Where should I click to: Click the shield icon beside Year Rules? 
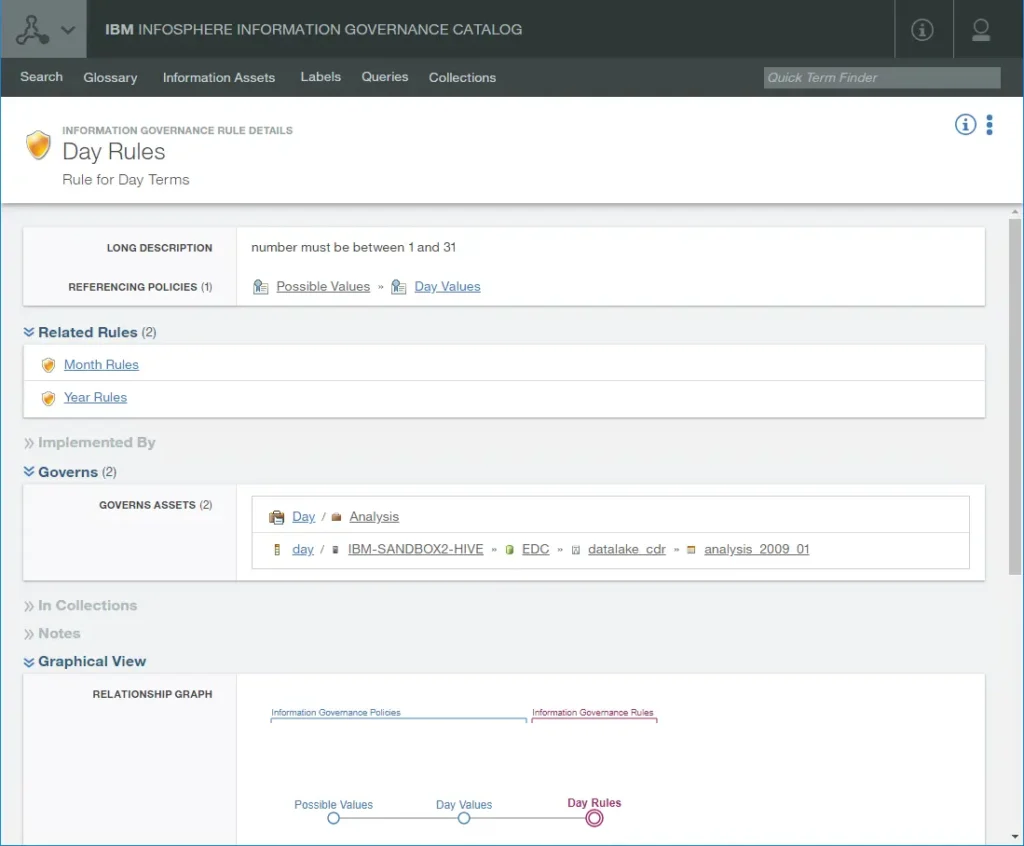tap(48, 397)
